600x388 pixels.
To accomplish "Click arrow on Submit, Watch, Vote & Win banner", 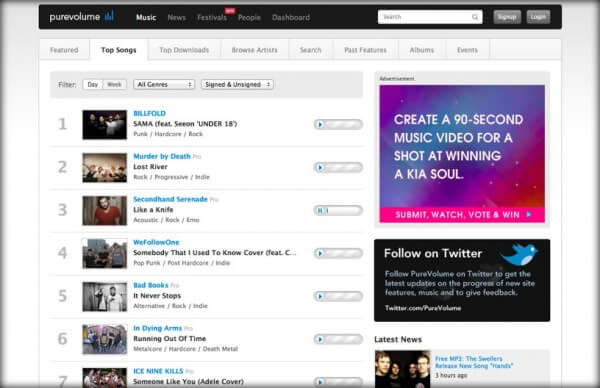I will click(x=529, y=215).
